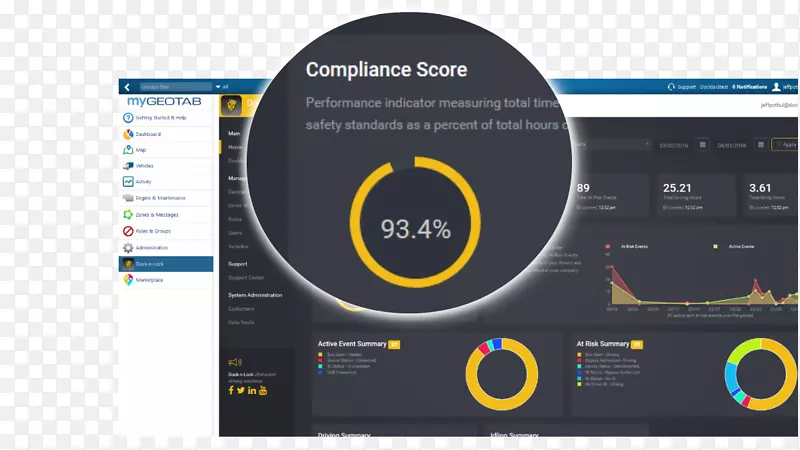This screenshot has height=450, width=800.
Task: Click the 89 at-risk events card
Action: click(610, 195)
